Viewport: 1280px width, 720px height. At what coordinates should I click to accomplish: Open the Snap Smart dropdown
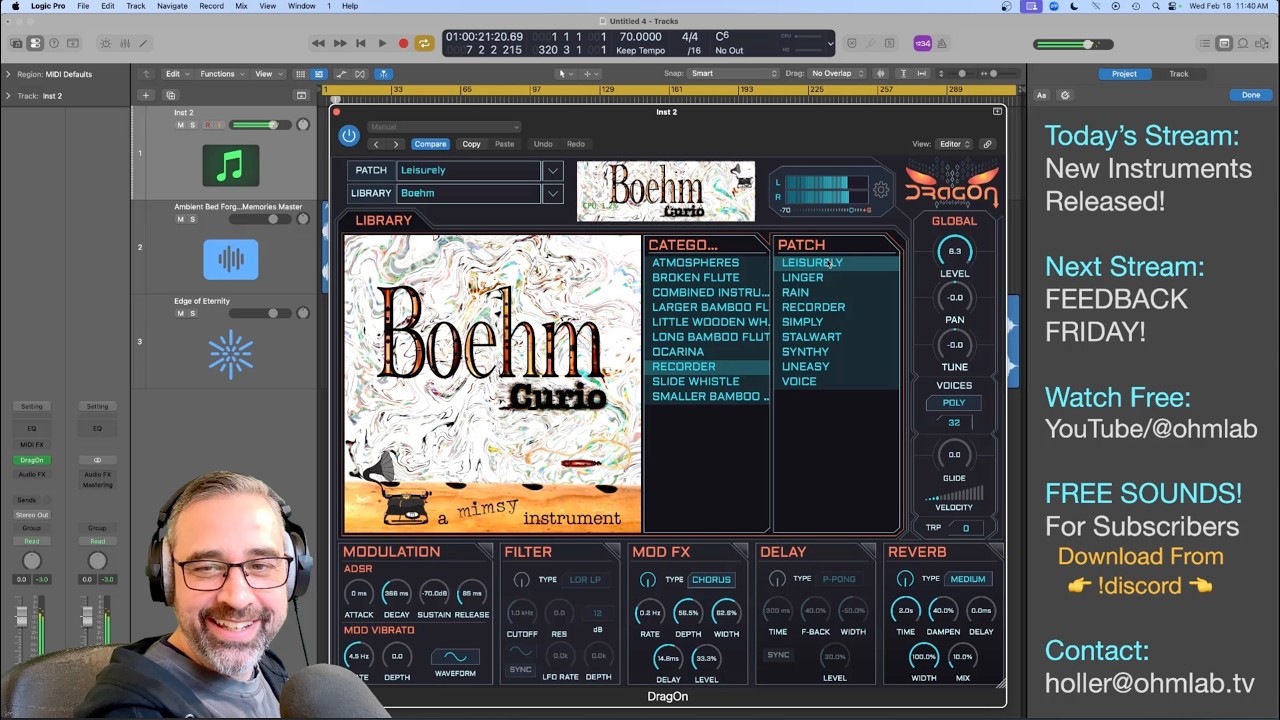(733, 74)
